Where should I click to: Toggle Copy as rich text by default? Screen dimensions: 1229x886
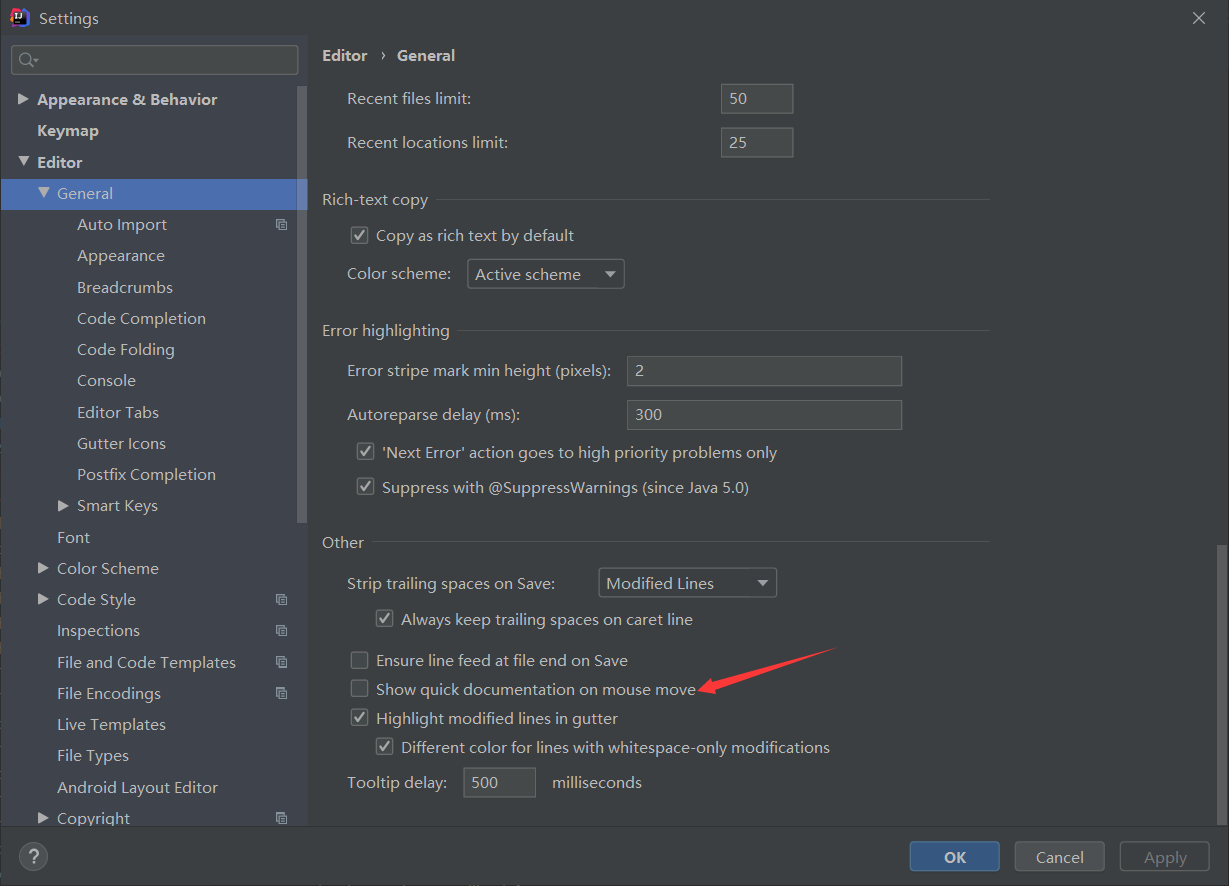360,236
